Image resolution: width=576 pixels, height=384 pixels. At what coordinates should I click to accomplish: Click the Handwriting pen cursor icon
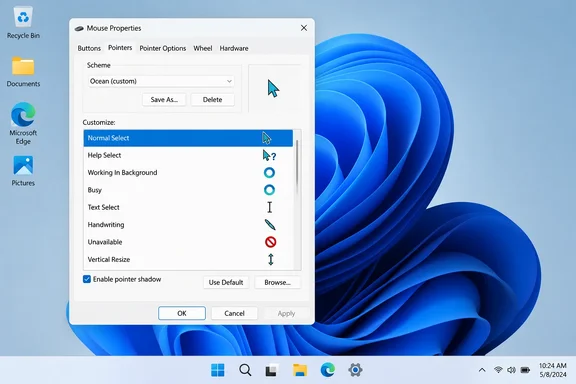click(270, 225)
